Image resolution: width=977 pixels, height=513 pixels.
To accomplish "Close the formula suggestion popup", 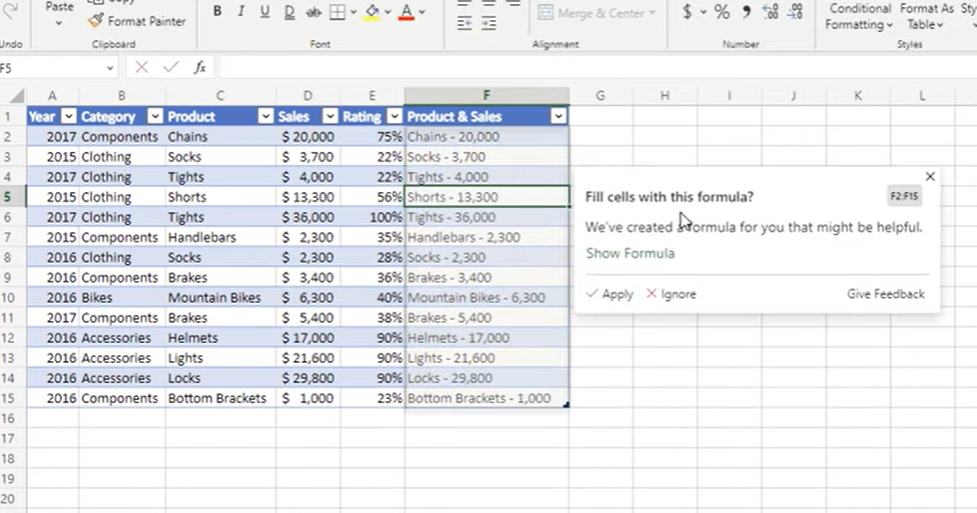I will point(930,177).
